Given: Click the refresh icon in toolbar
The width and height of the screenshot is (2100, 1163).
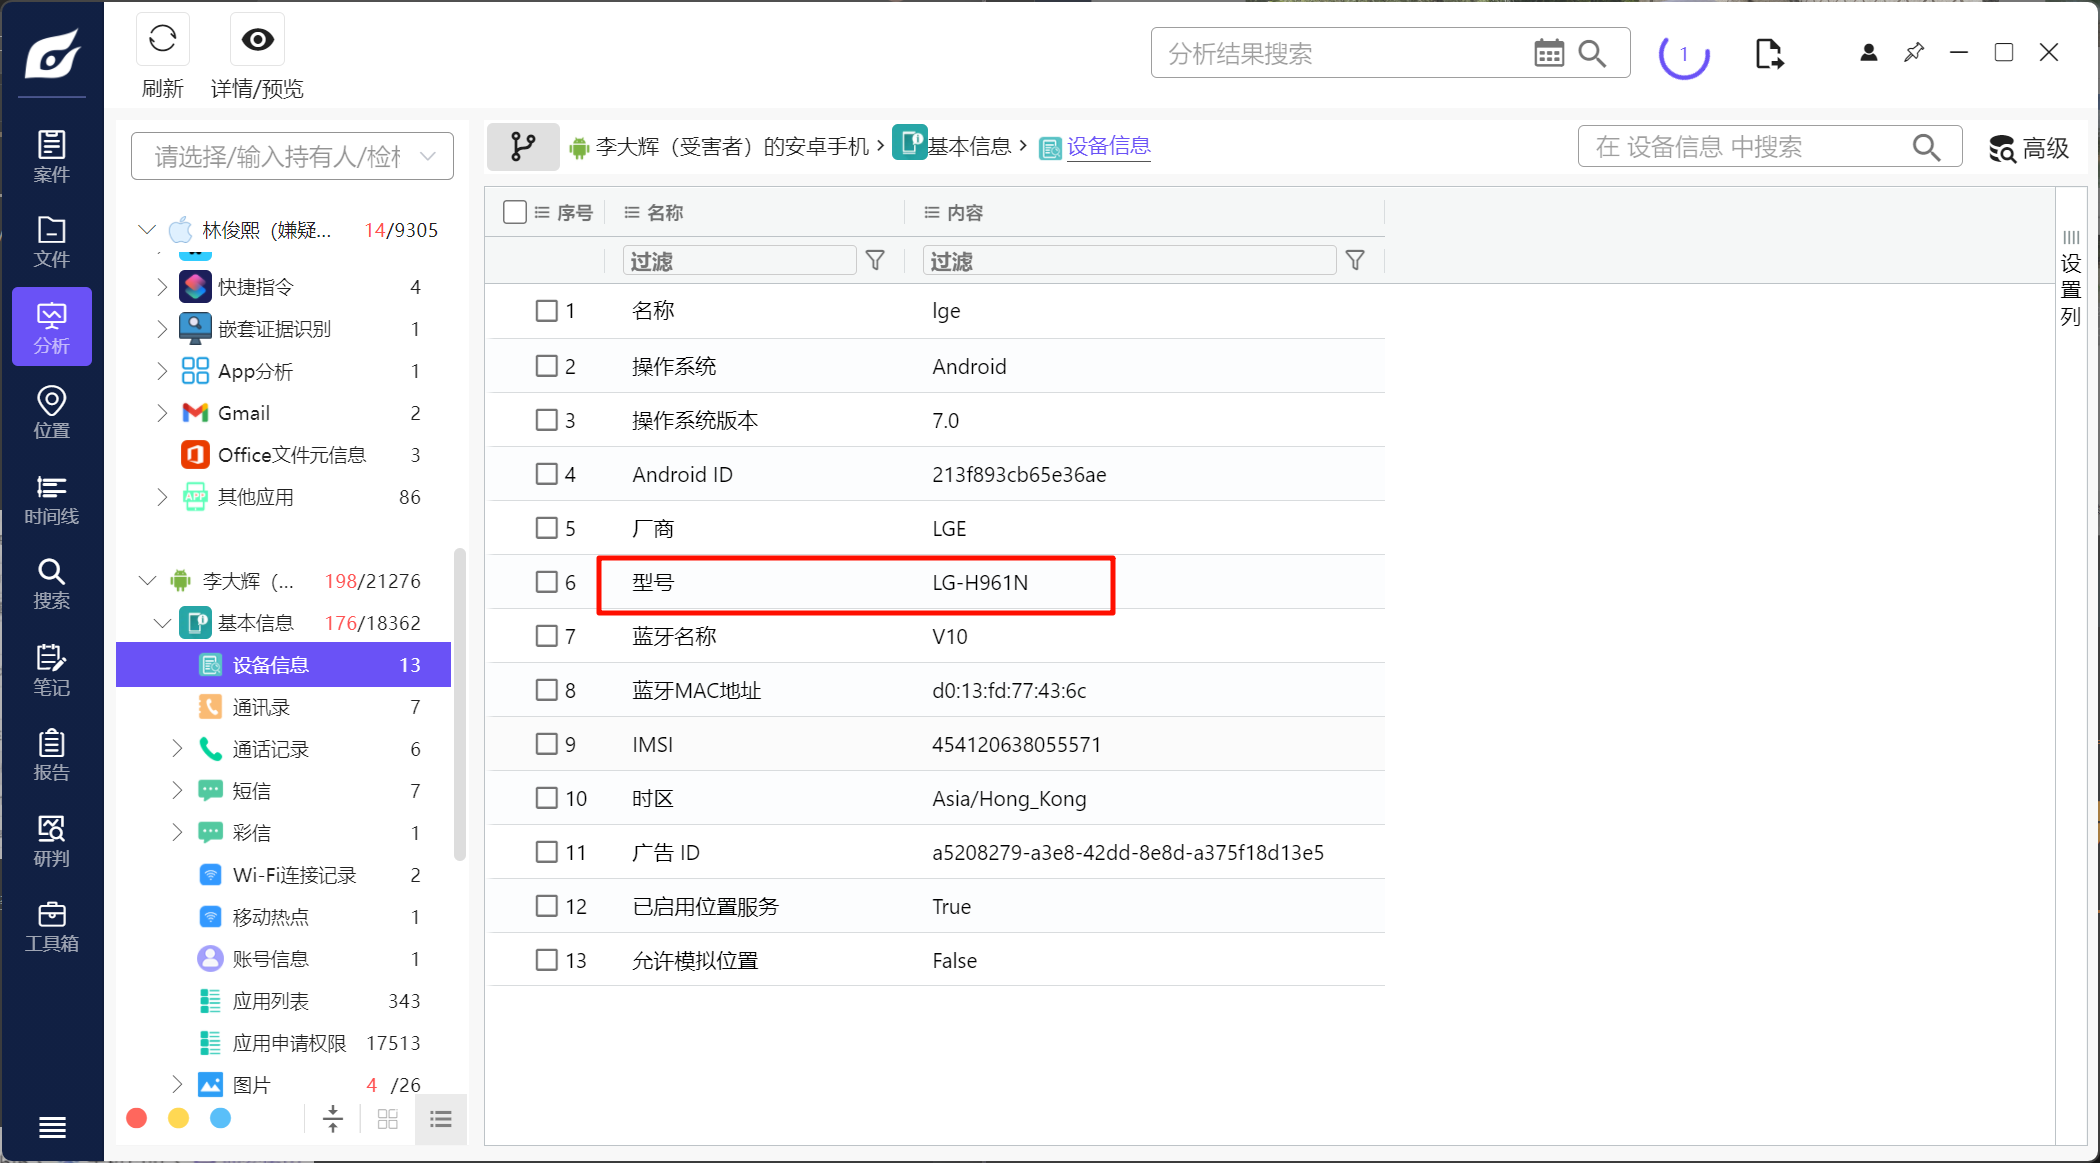Looking at the screenshot, I should click(162, 40).
